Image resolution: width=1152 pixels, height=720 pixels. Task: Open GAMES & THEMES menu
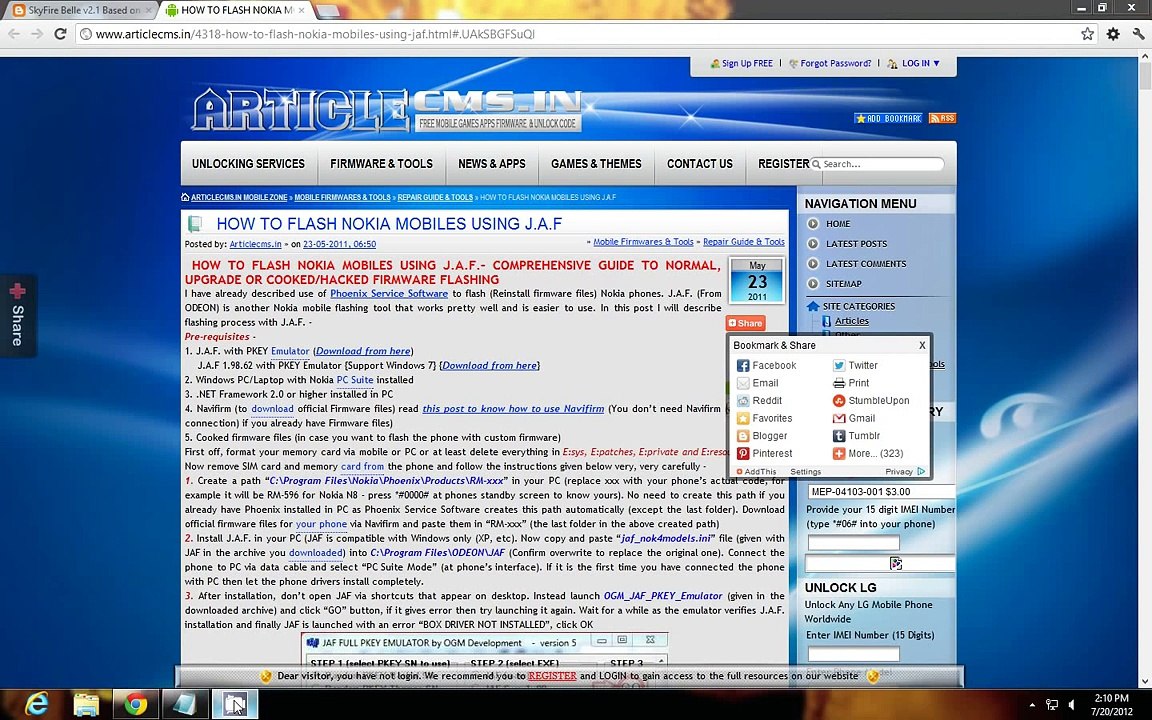pos(596,164)
